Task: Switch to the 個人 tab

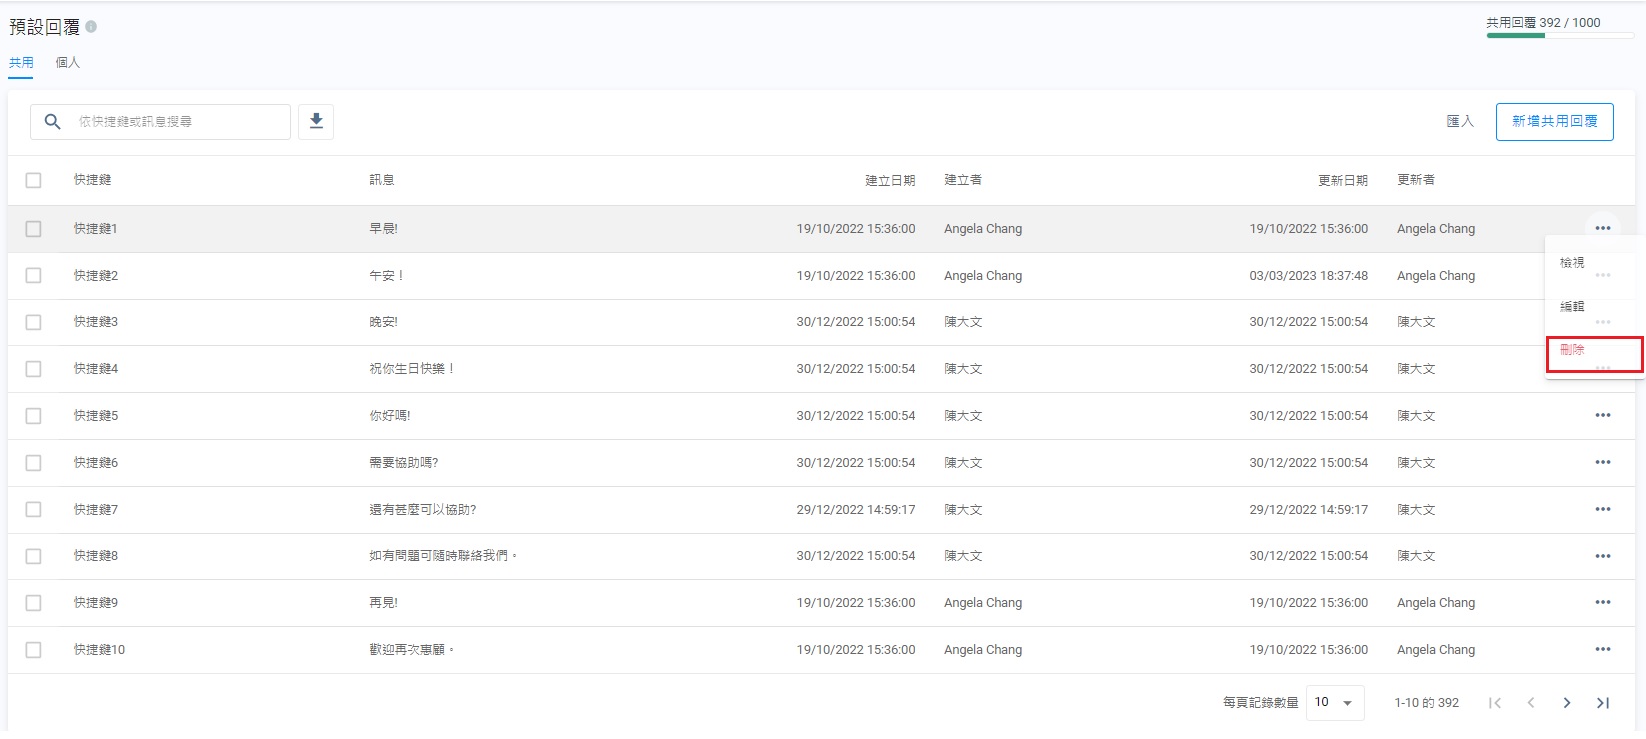Action: 68,62
